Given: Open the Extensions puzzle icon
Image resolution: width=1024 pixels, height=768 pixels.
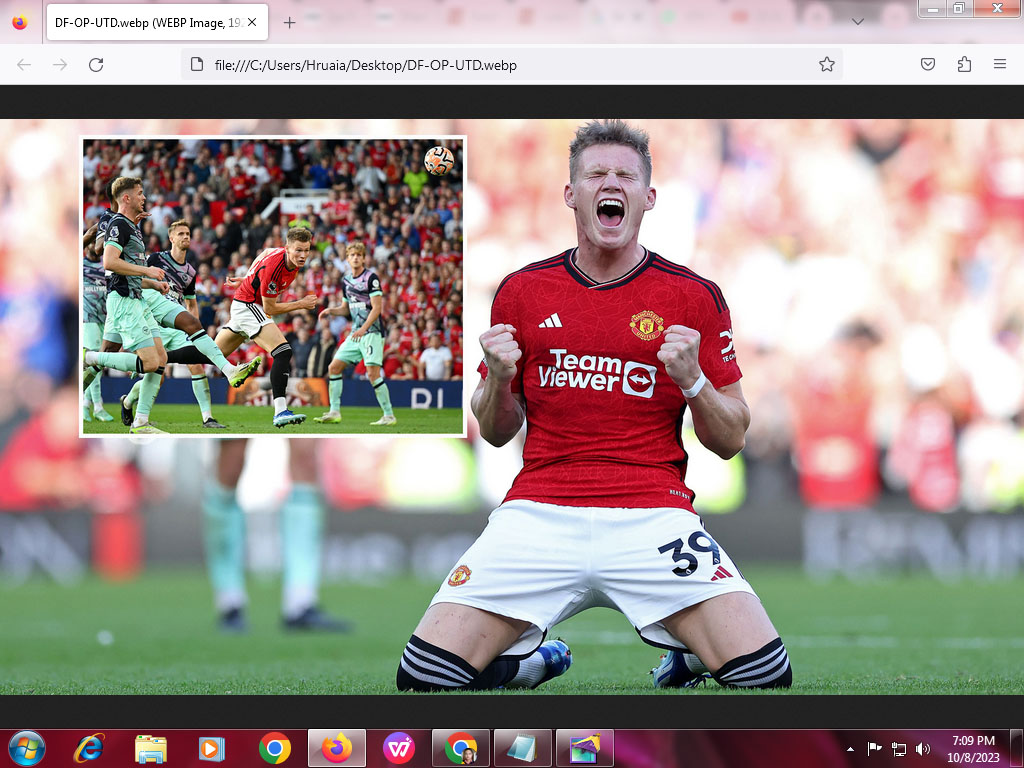Looking at the screenshot, I should pyautogui.click(x=964, y=65).
